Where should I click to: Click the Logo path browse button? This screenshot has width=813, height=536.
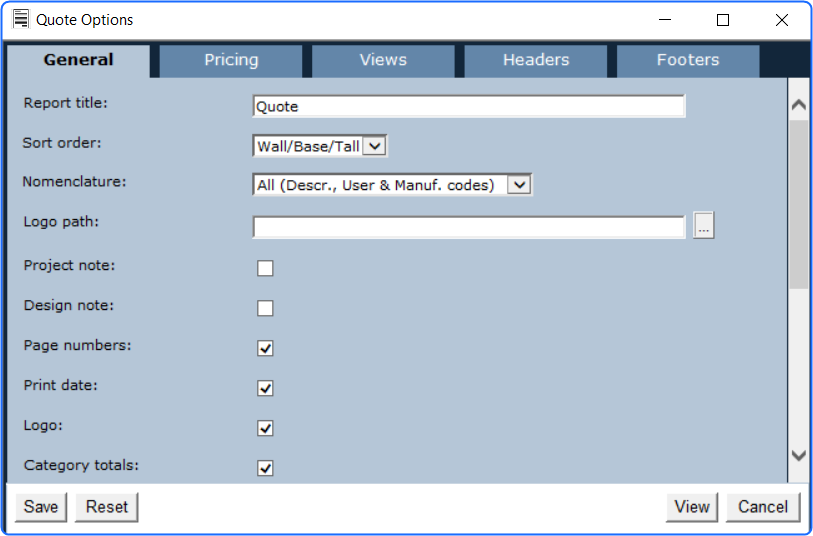tap(704, 227)
